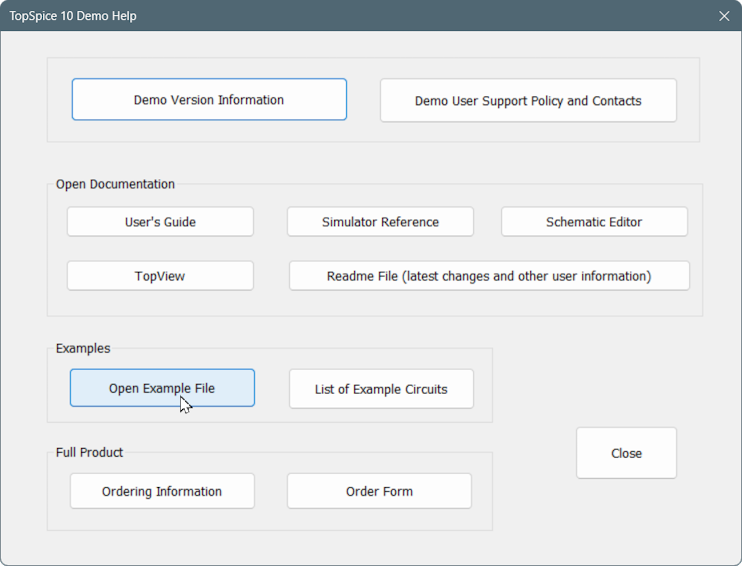
Task: Click the Open Example File button
Action: [x=162, y=388]
